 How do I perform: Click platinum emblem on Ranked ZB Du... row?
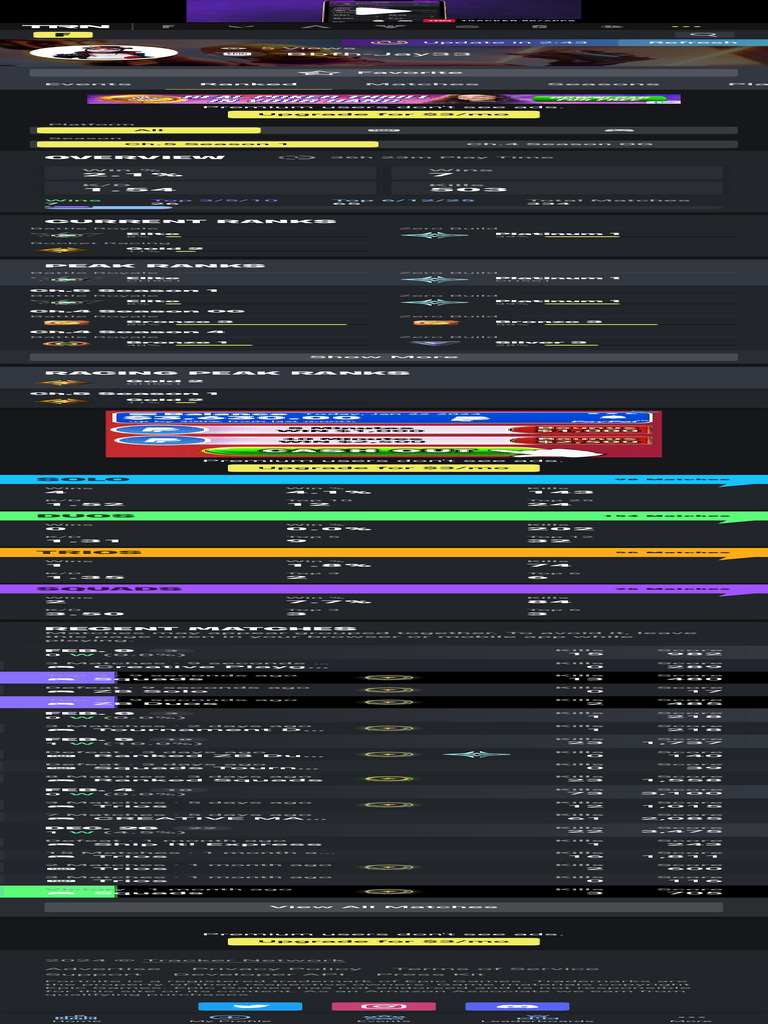click(476, 754)
